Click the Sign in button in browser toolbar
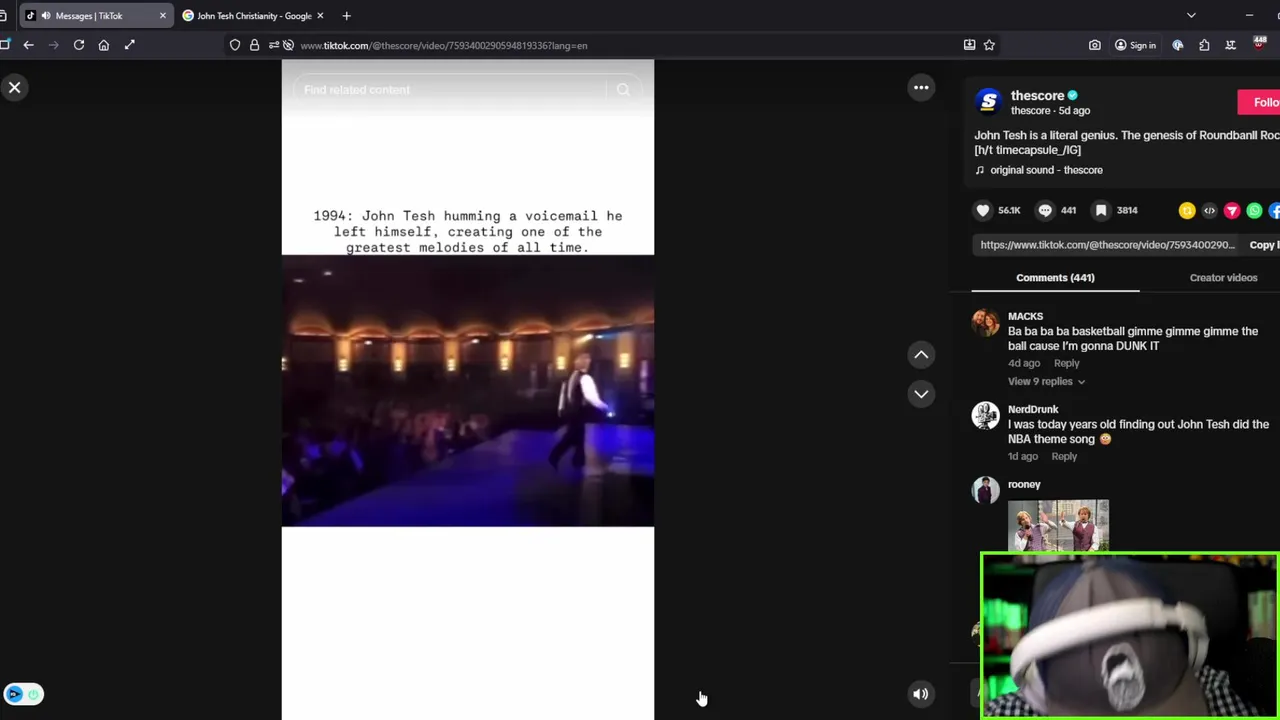1280x720 pixels. pos(1135,45)
